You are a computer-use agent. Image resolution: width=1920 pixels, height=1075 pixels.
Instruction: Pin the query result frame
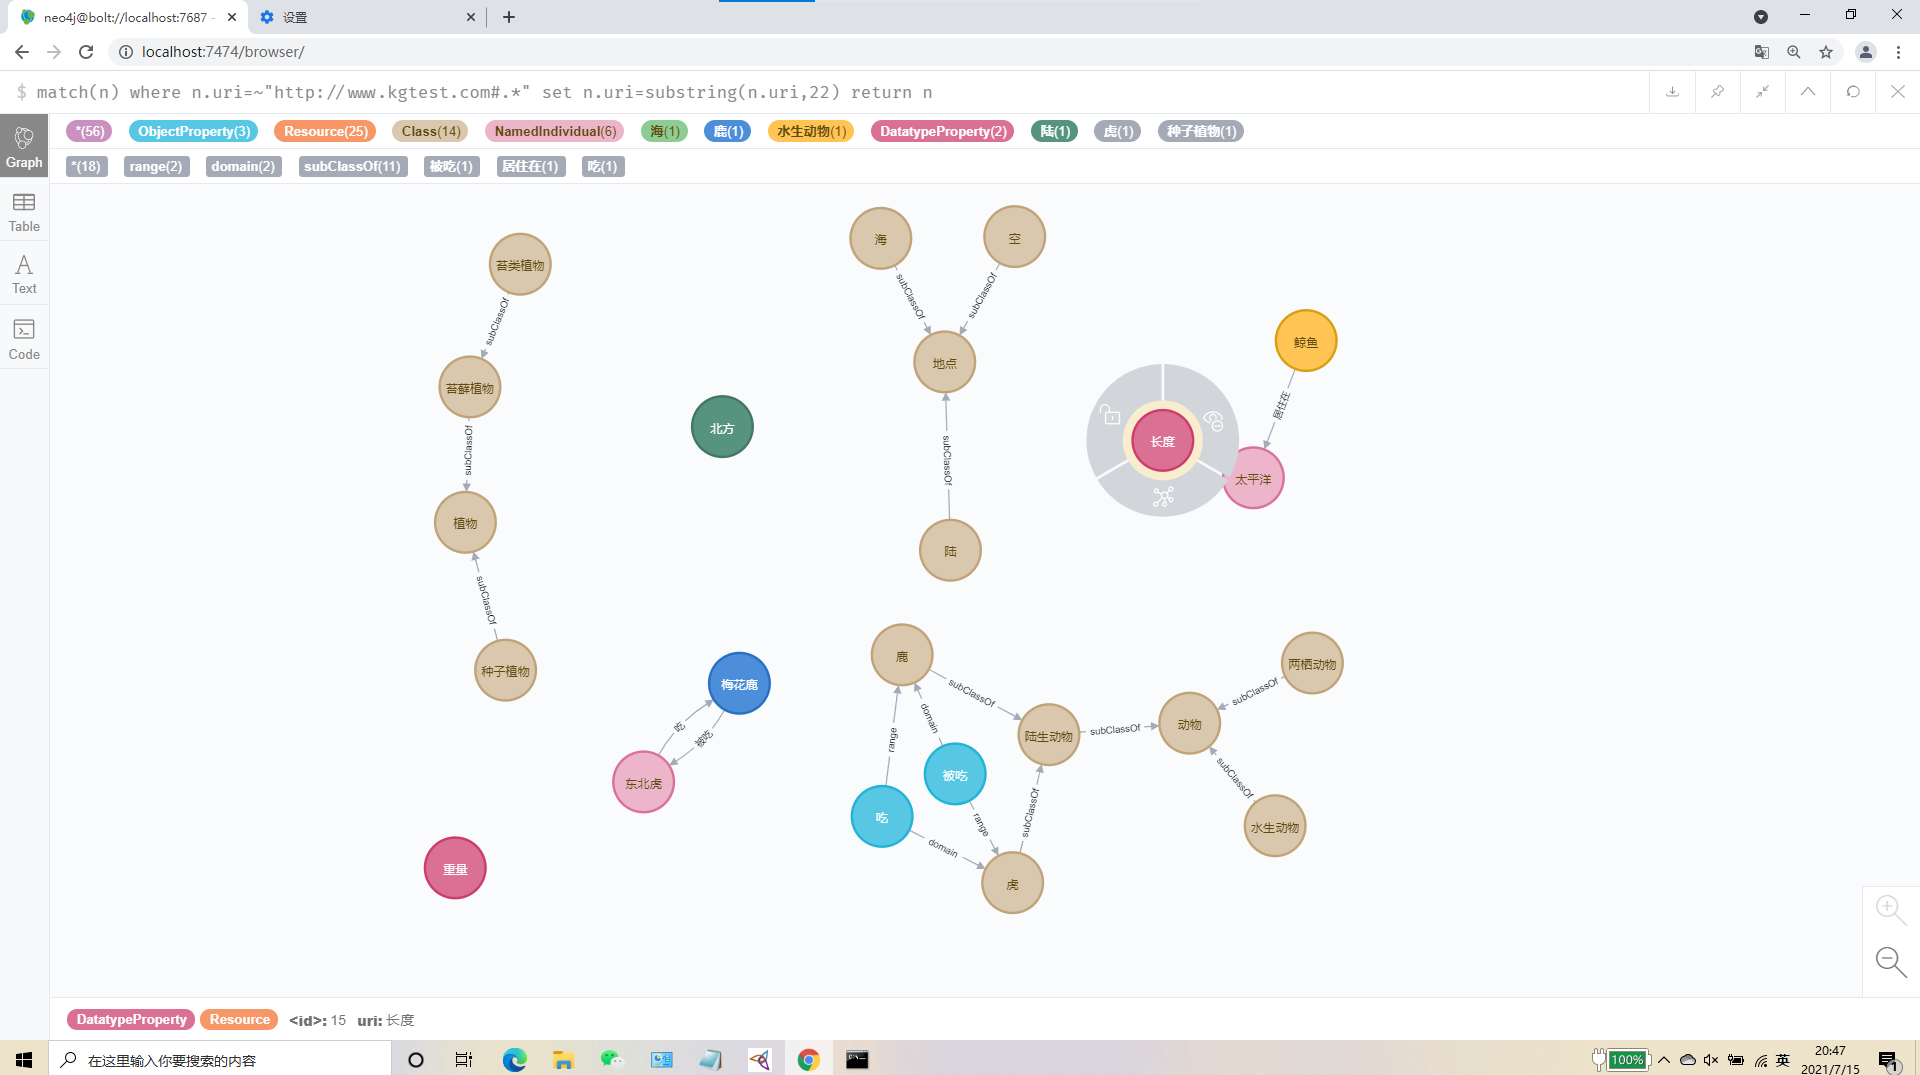[x=1717, y=91]
